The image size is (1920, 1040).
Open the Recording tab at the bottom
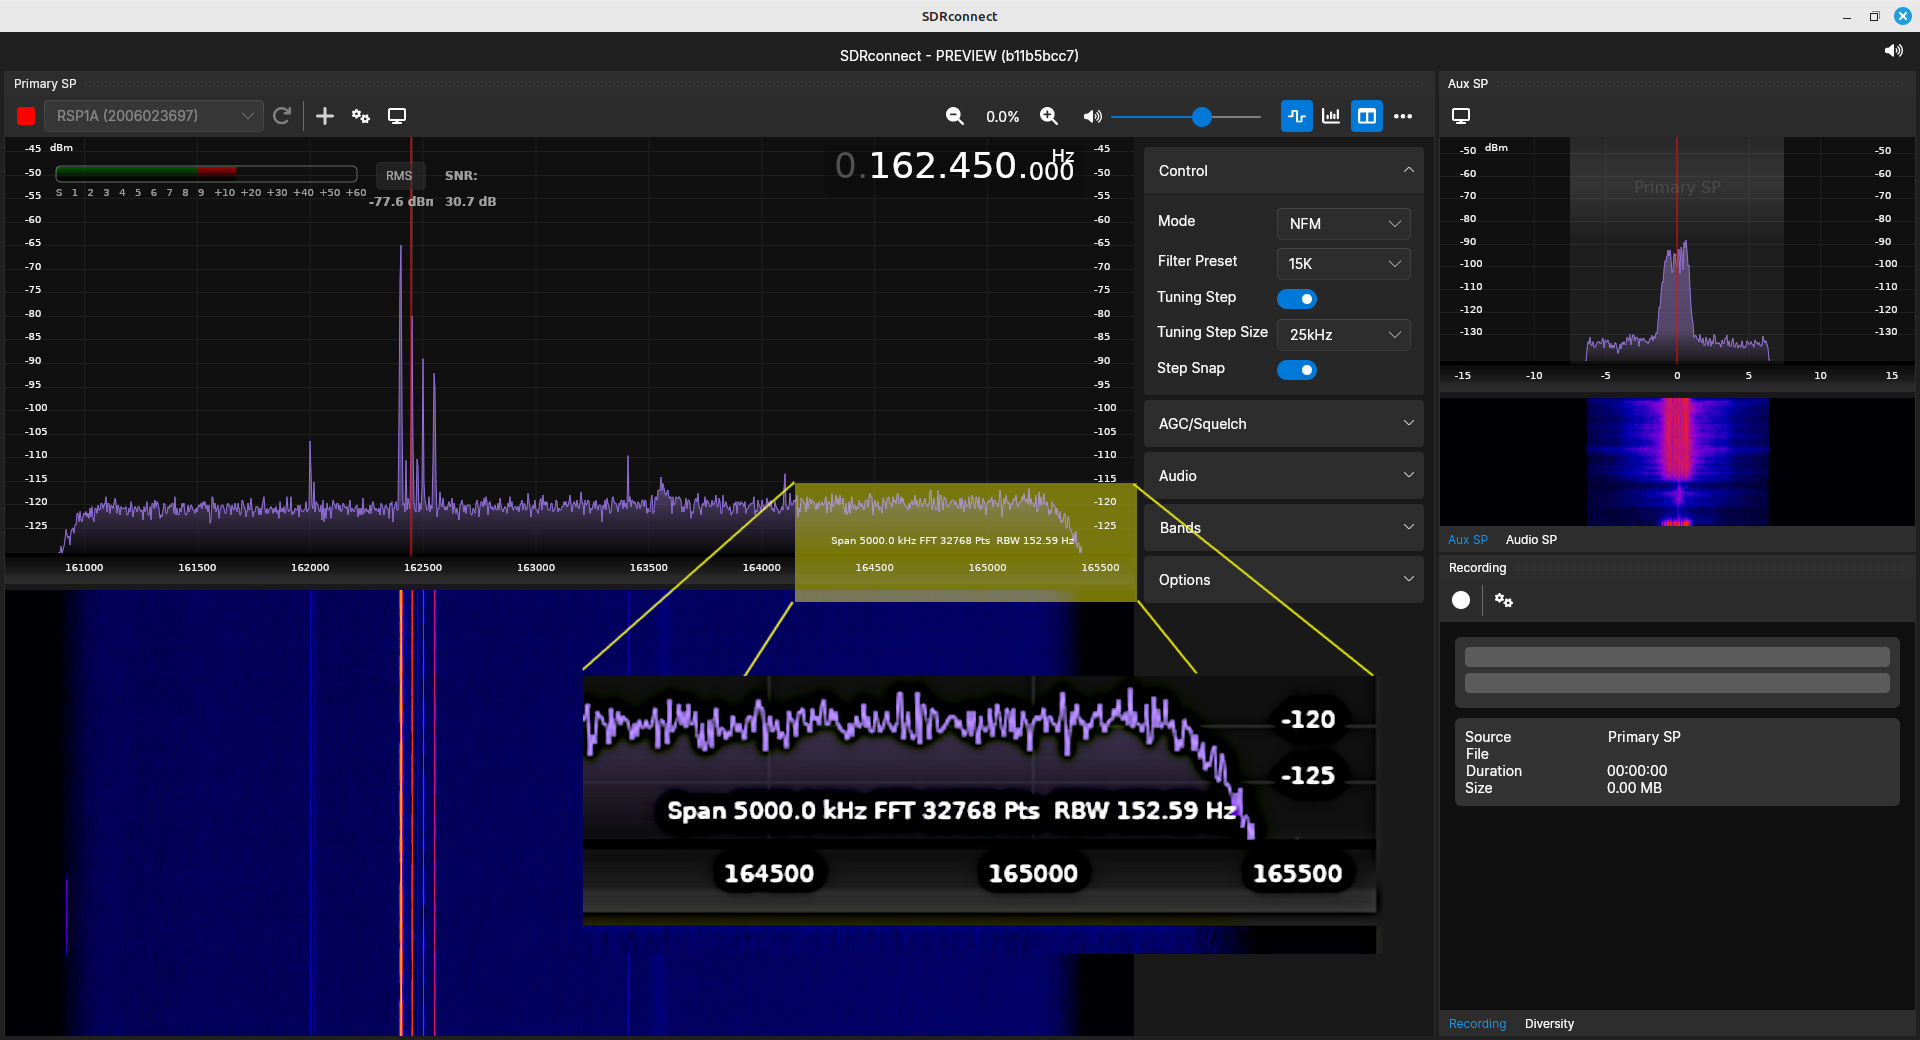pyautogui.click(x=1477, y=1024)
